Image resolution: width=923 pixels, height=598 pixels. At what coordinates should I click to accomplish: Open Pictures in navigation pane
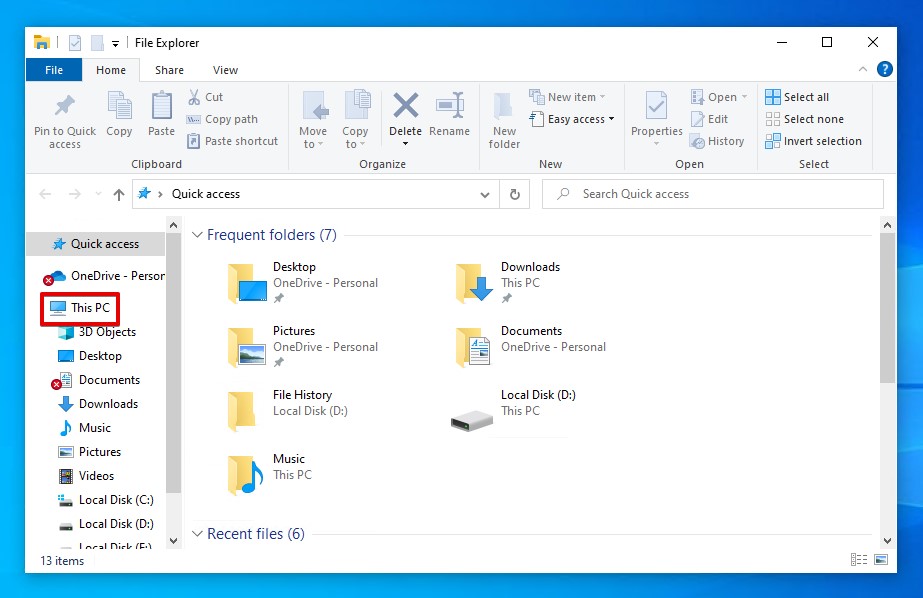[89, 452]
